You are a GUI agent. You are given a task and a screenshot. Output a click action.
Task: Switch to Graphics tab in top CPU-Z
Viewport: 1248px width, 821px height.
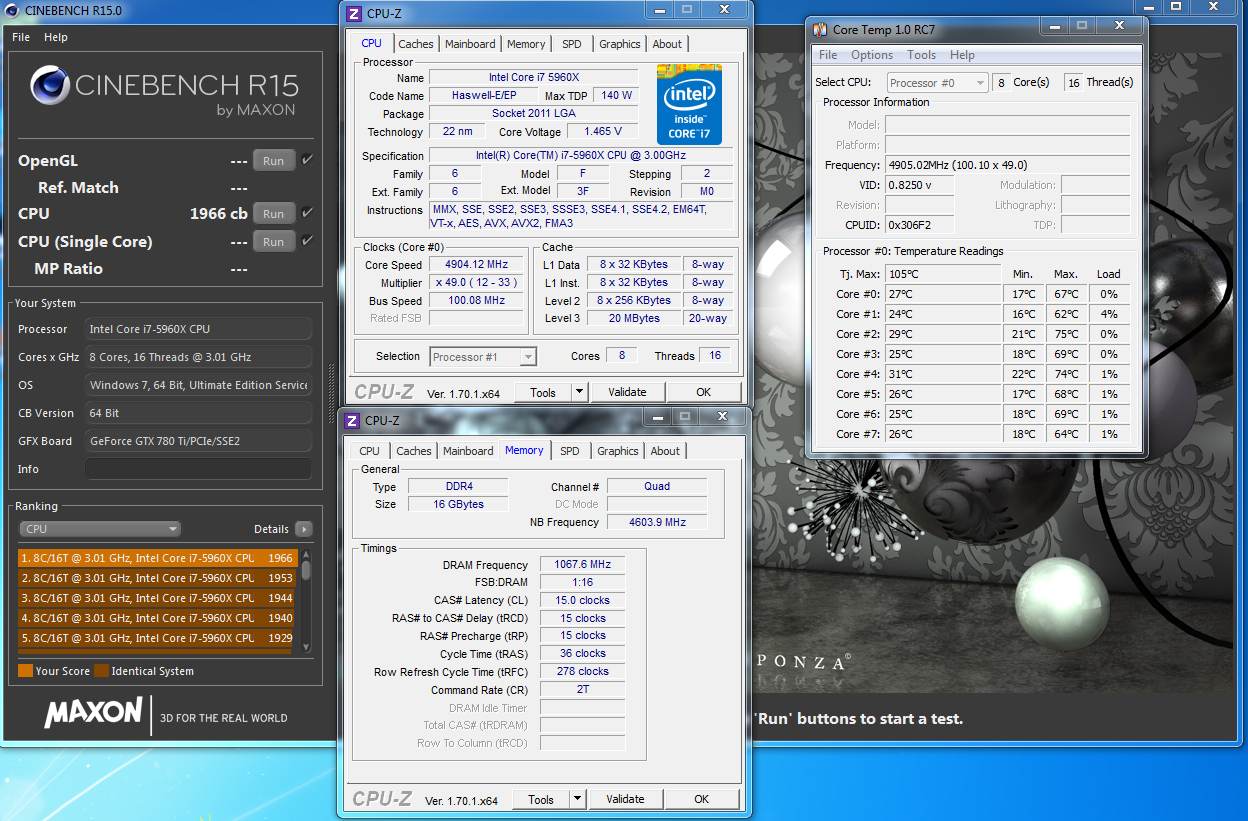point(620,44)
